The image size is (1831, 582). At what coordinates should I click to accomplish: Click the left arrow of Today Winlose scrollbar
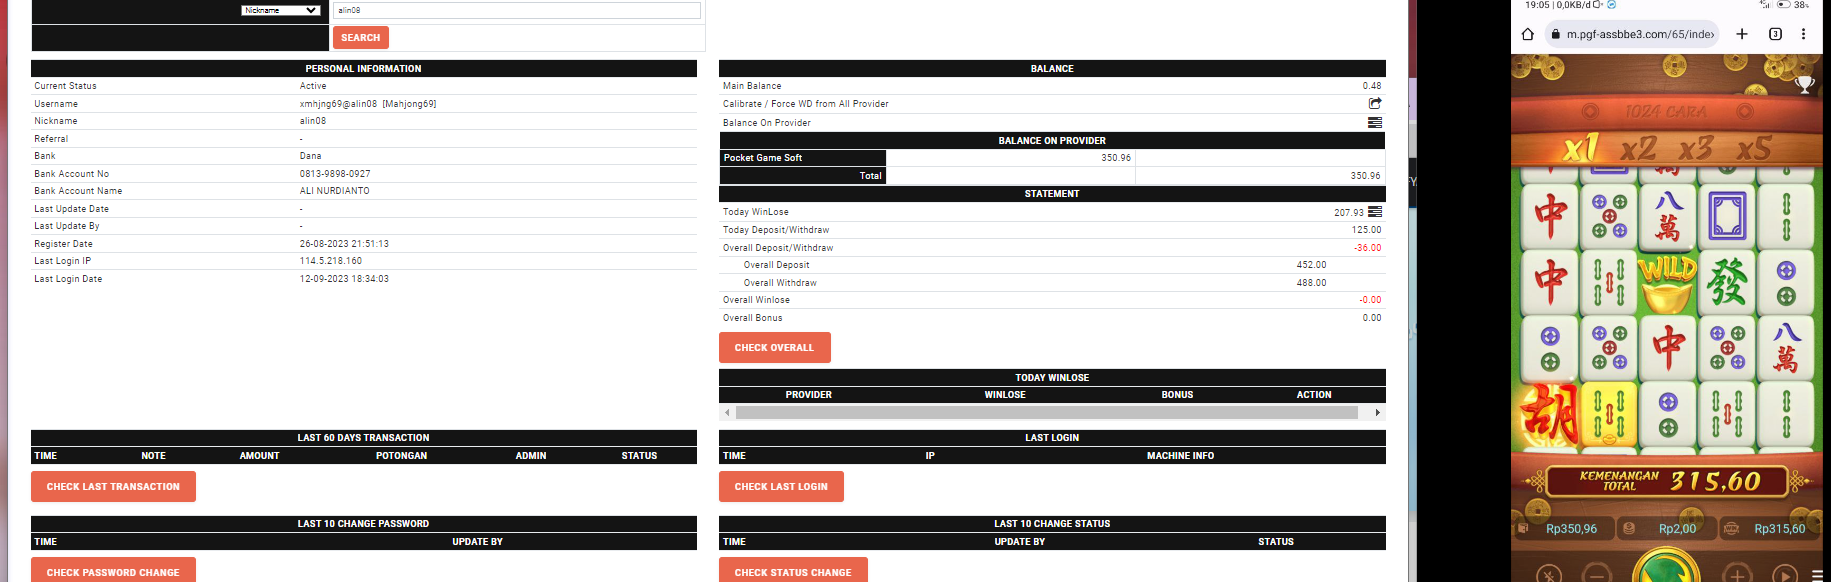pos(727,412)
